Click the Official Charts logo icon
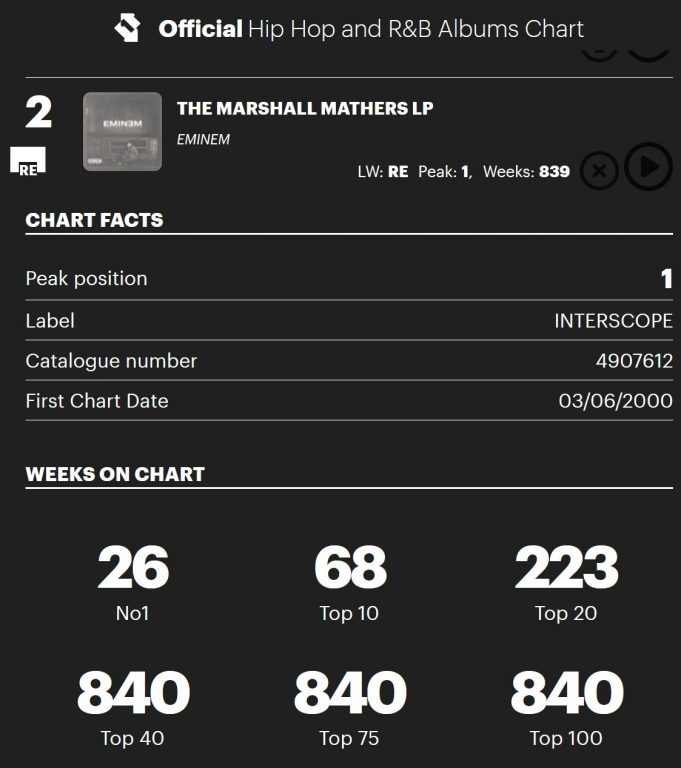The height and width of the screenshot is (768, 681). click(128, 28)
